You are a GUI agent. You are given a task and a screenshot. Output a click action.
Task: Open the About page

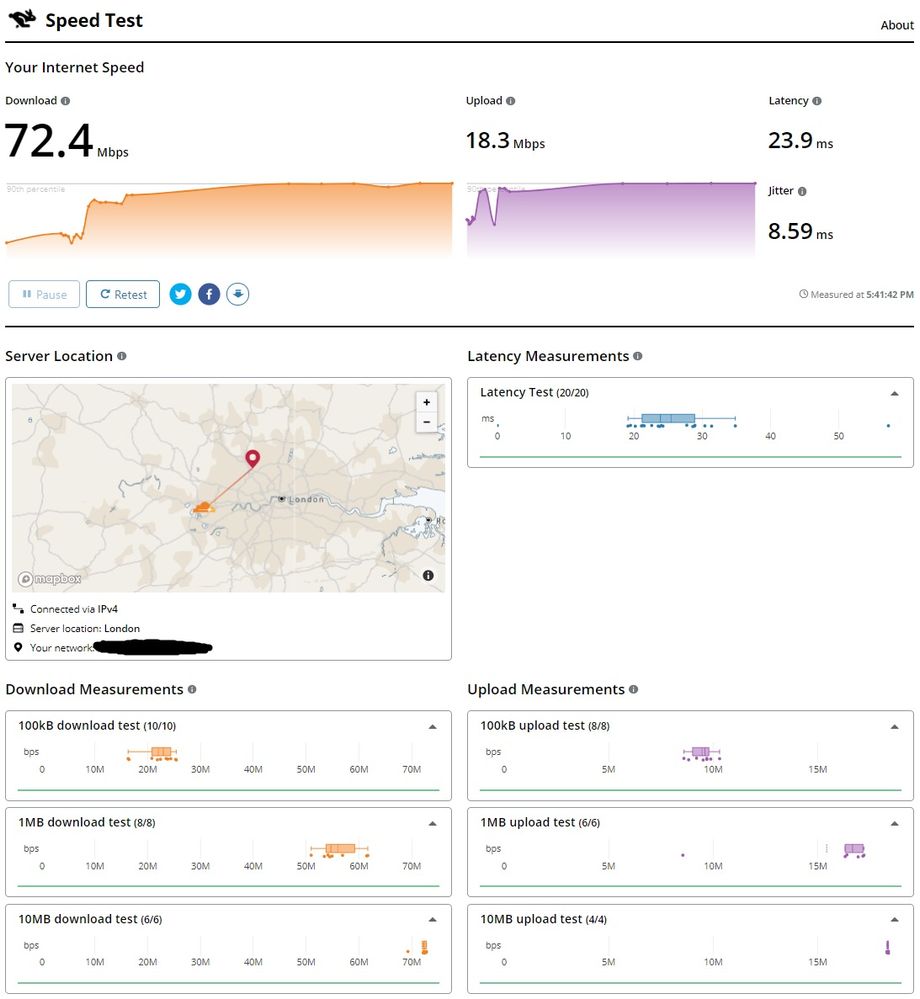point(897,25)
